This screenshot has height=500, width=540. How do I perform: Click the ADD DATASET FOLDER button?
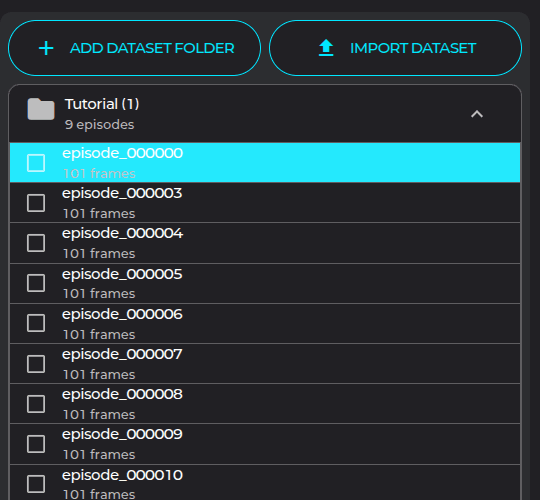pos(134,48)
